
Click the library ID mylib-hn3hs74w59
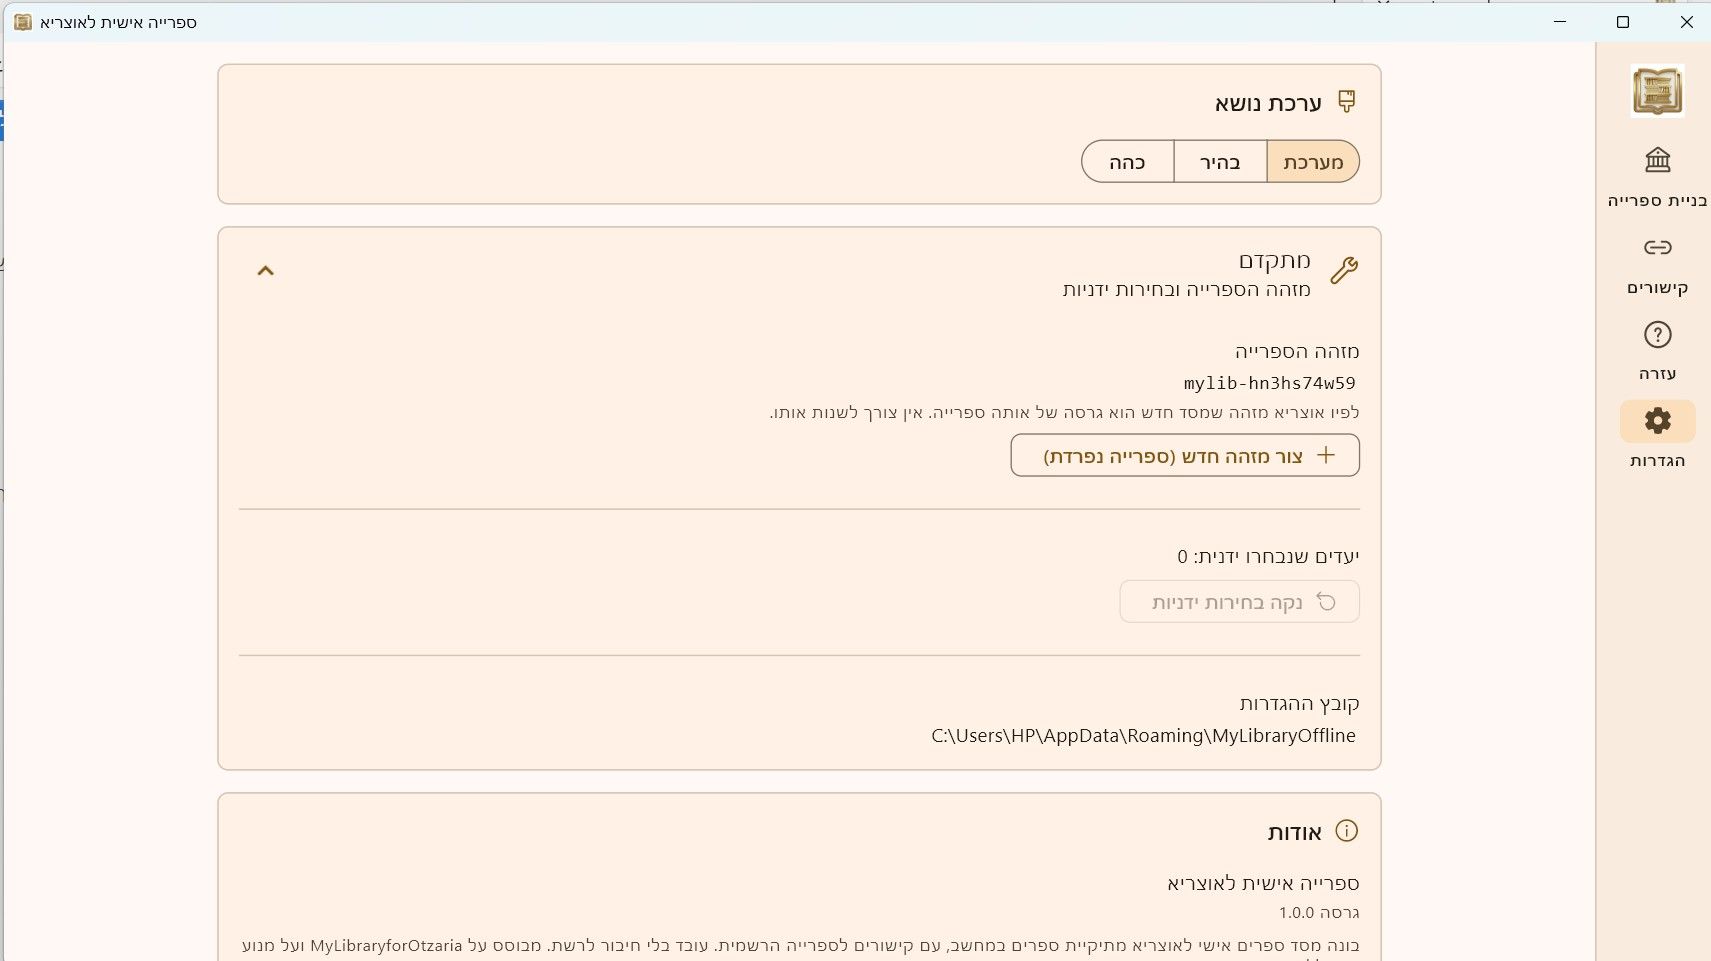point(1270,383)
